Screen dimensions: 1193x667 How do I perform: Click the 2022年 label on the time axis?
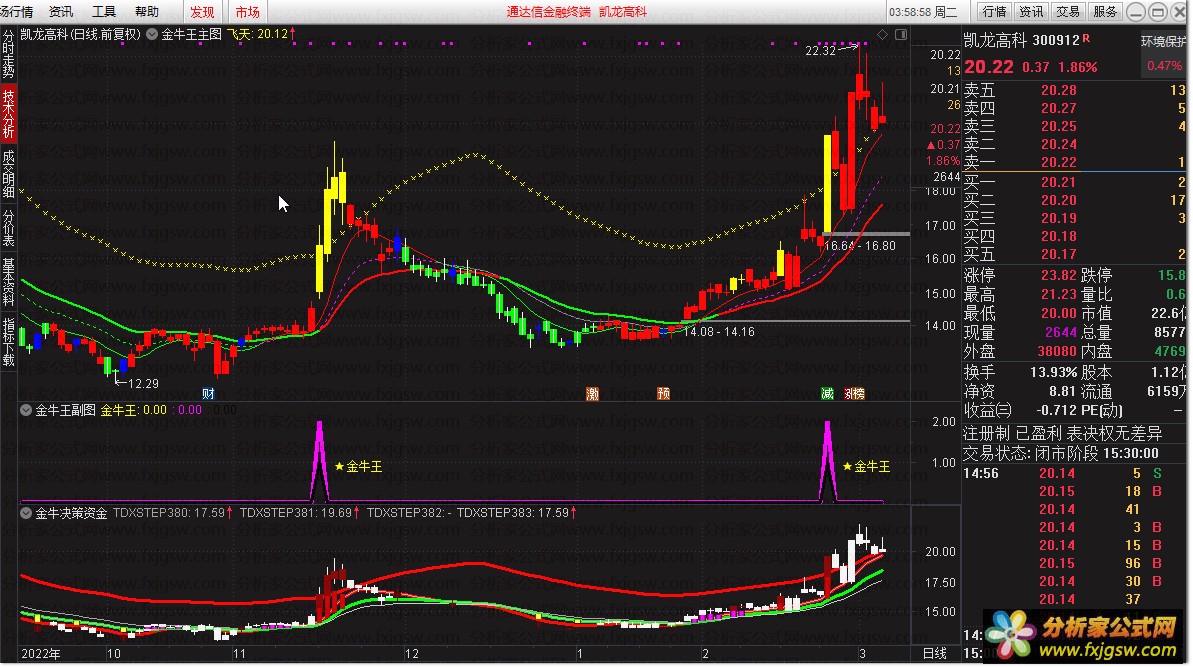click(41, 653)
